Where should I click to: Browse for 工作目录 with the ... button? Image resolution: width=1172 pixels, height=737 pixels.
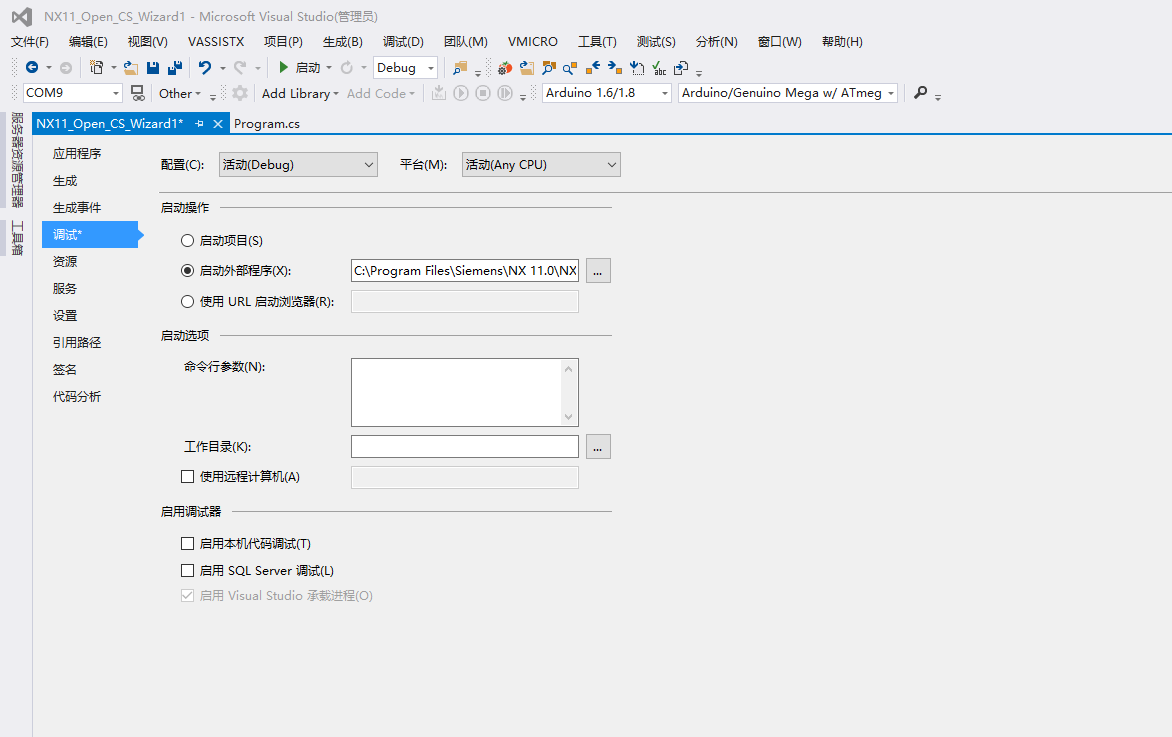tap(597, 446)
